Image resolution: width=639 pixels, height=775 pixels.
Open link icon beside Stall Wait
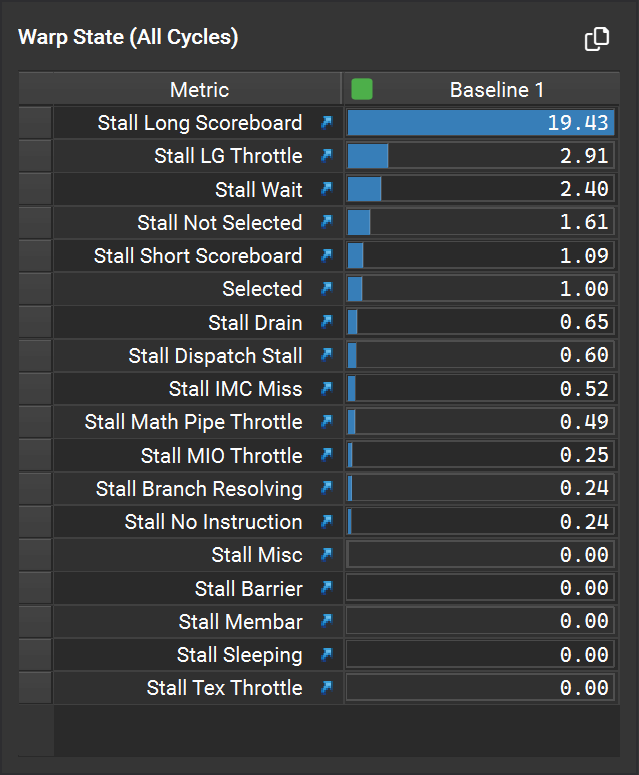[327, 189]
